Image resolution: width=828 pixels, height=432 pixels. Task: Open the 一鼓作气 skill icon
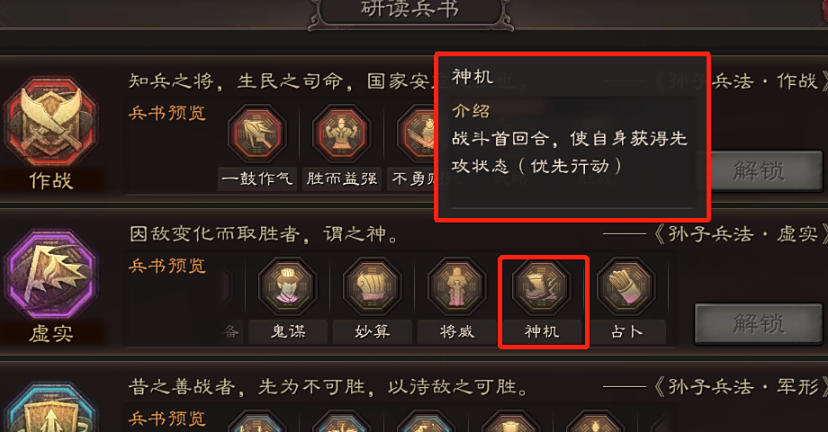[257, 134]
